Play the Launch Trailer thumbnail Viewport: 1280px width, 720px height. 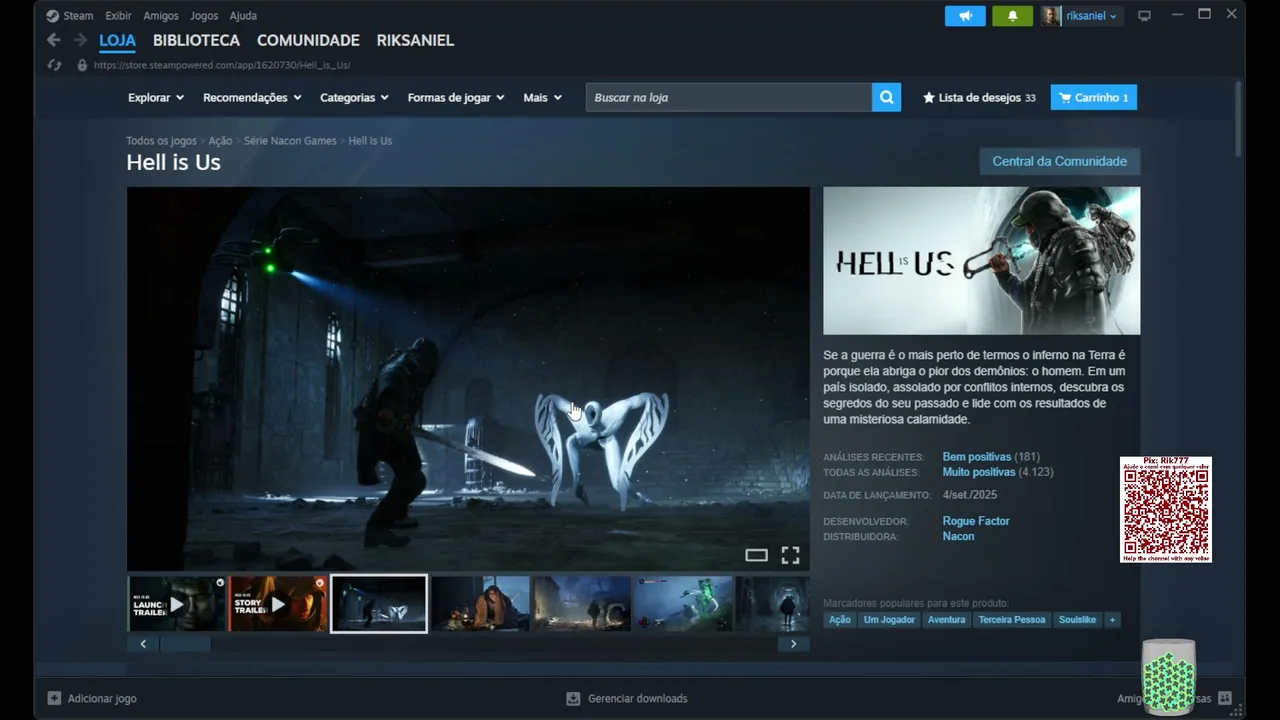tap(177, 603)
